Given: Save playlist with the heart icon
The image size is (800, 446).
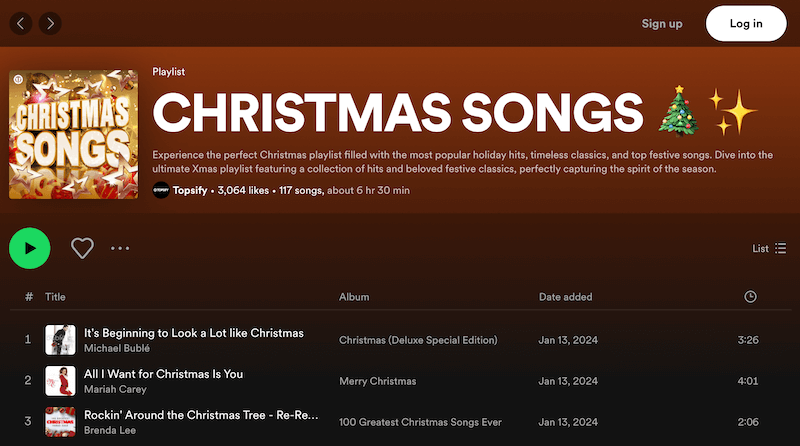Looking at the screenshot, I should pos(82,248).
